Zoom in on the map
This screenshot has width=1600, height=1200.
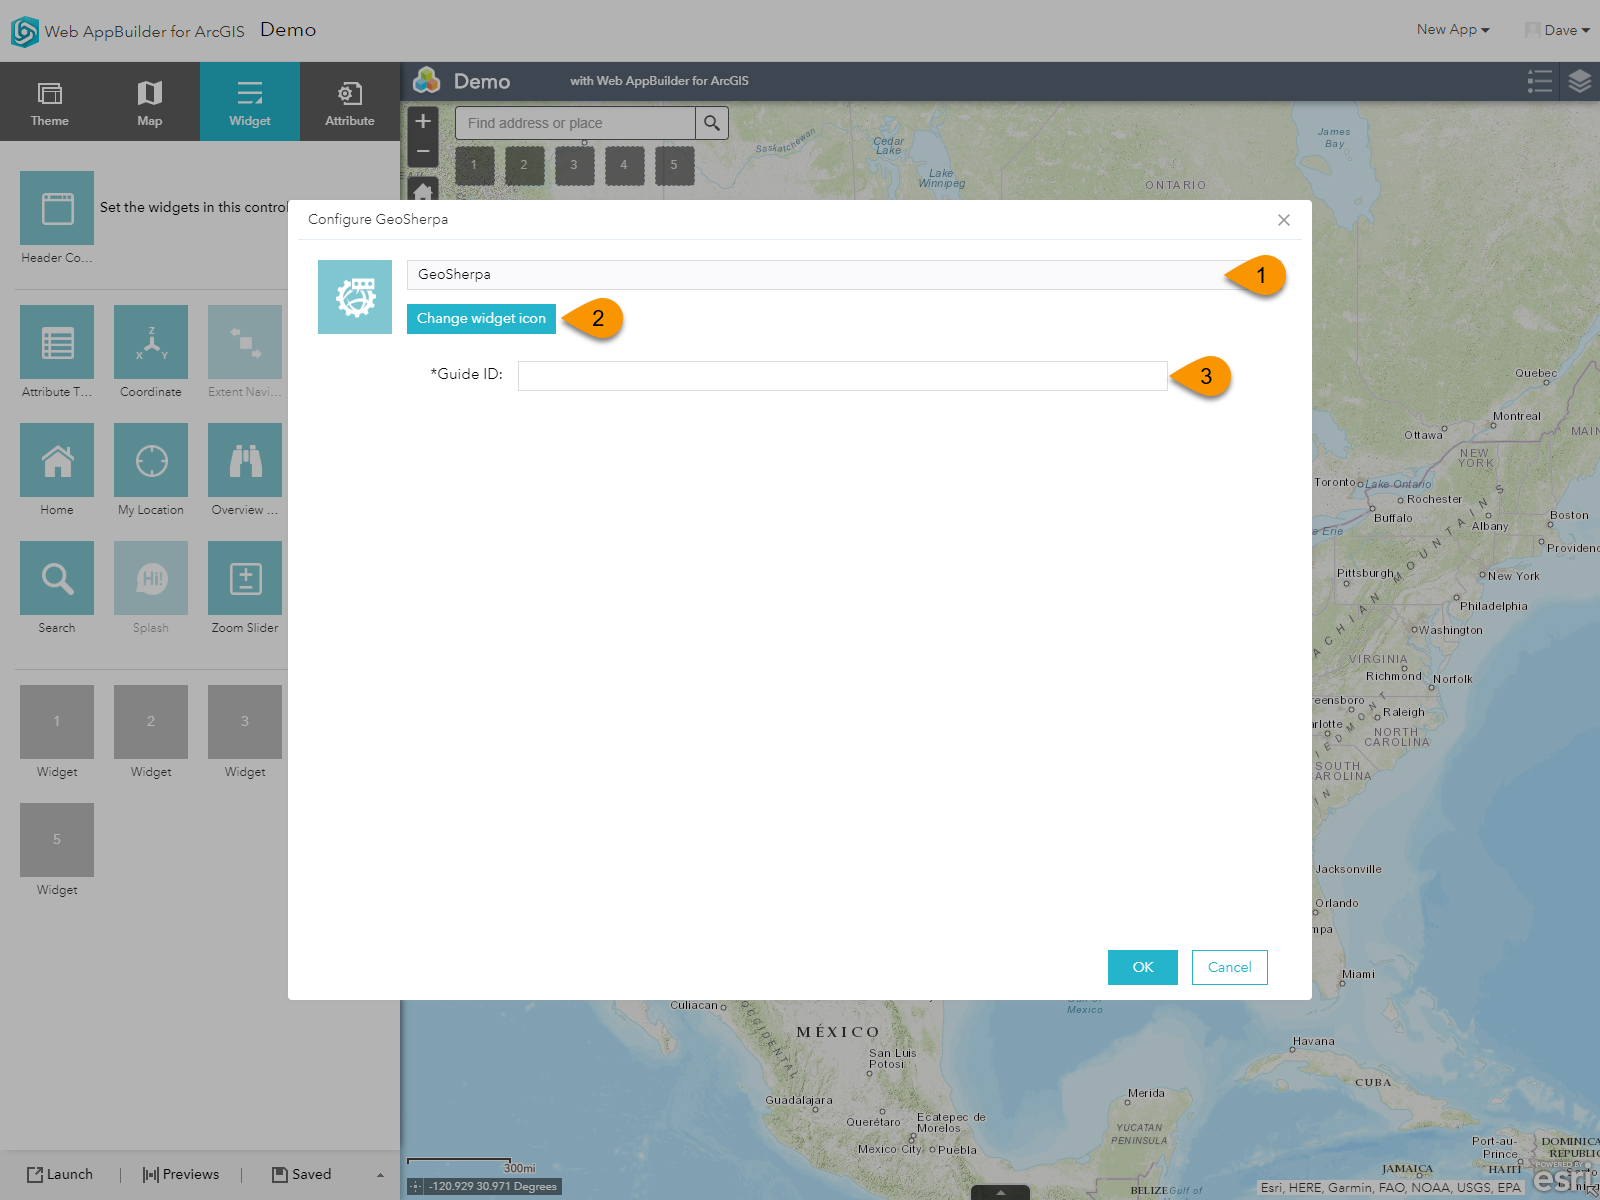pyautogui.click(x=423, y=121)
